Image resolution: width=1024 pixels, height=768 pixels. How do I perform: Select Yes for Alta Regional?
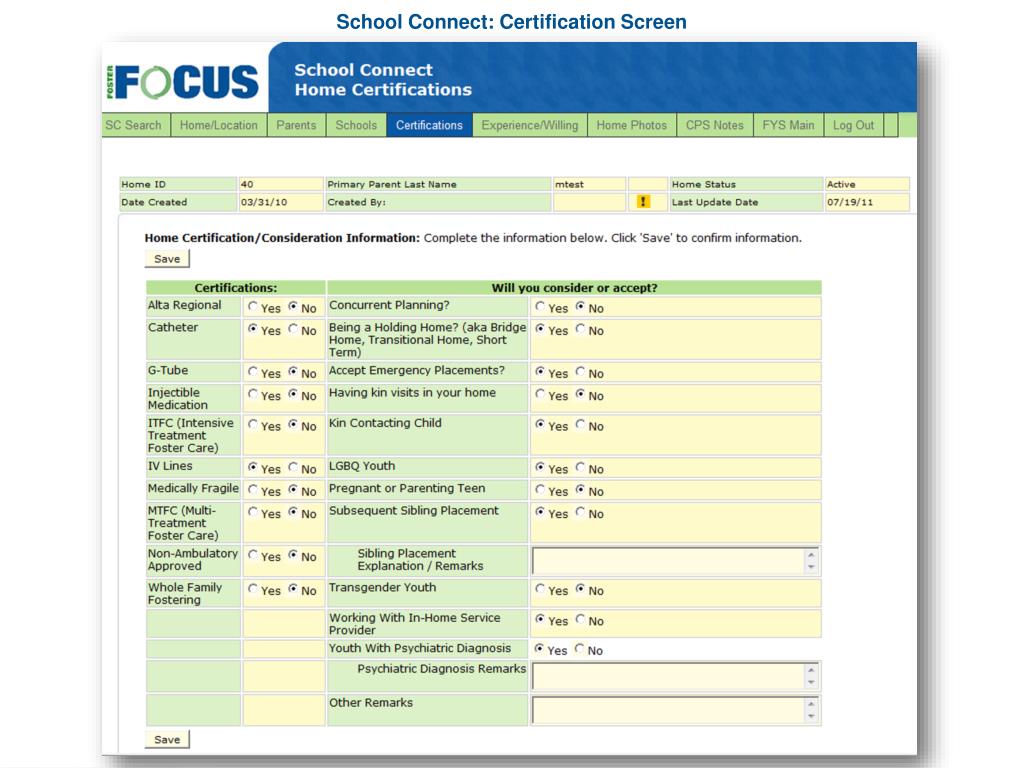coord(253,306)
